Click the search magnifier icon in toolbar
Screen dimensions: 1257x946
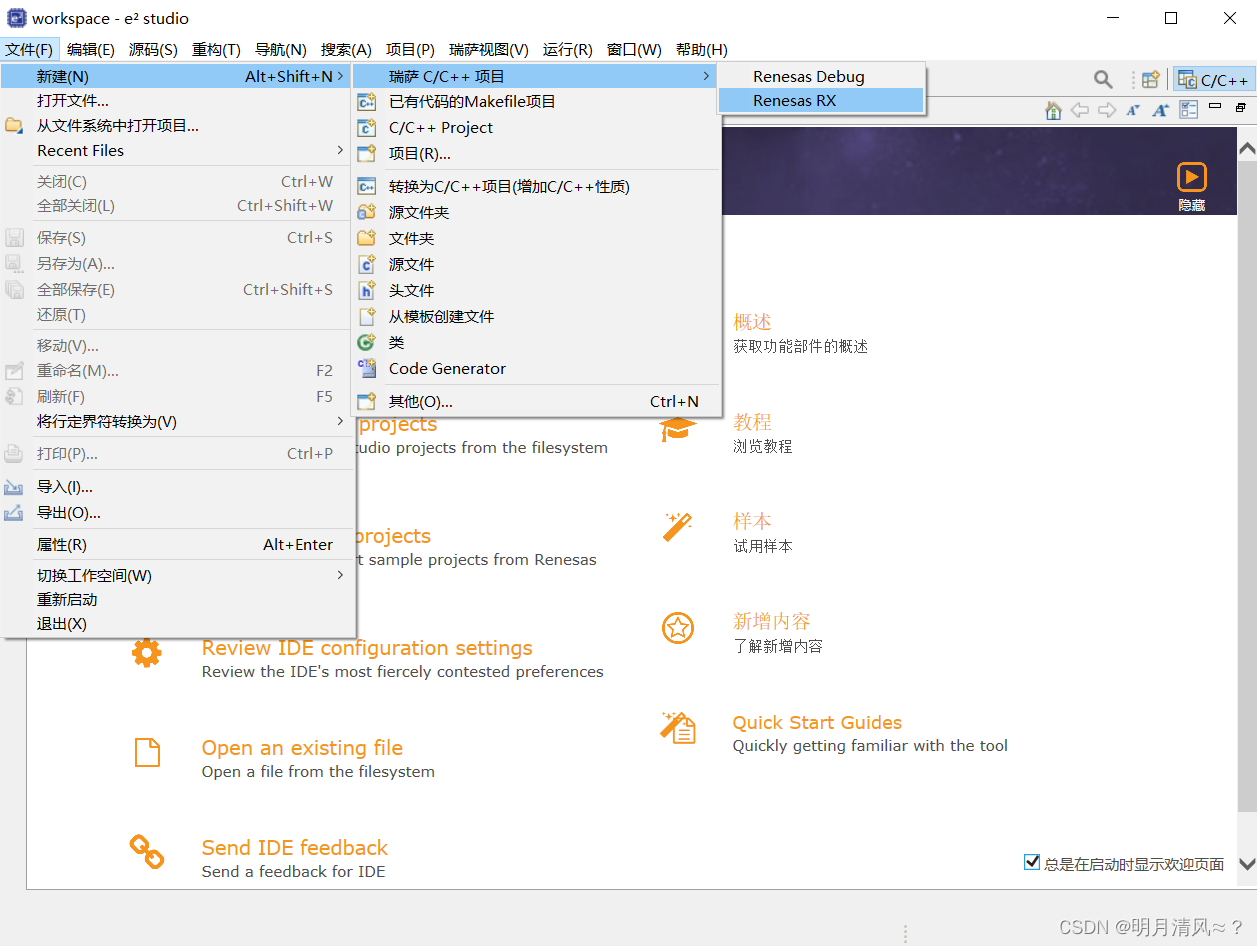(x=1103, y=79)
